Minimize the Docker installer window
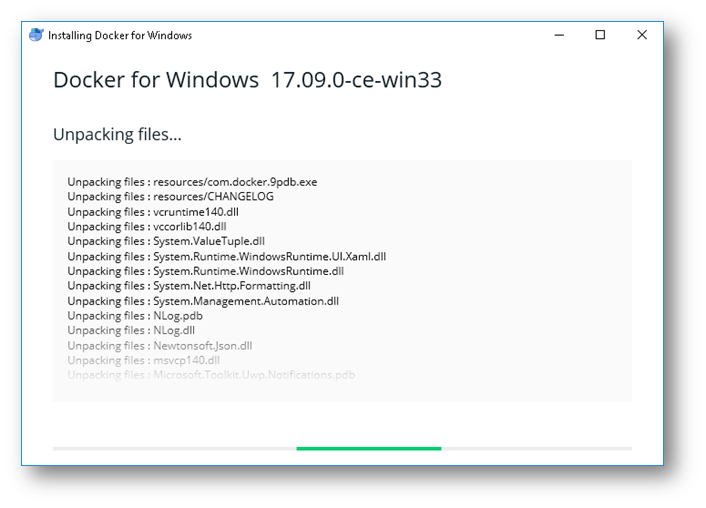This screenshot has width=706, height=508. tap(559, 35)
